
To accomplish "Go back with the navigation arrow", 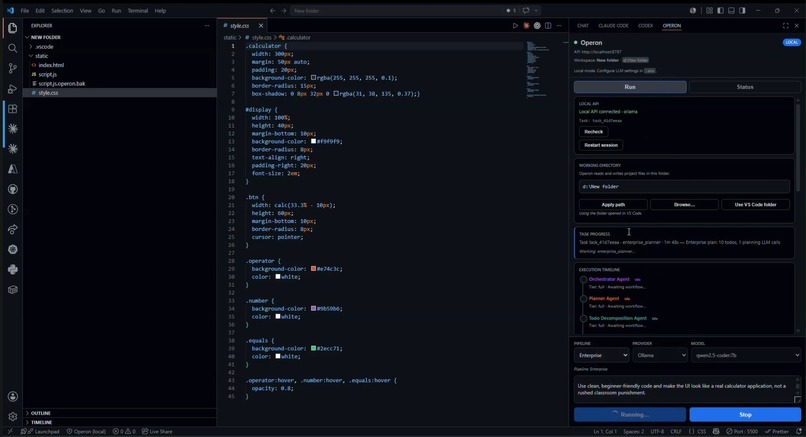I will 272,10.
